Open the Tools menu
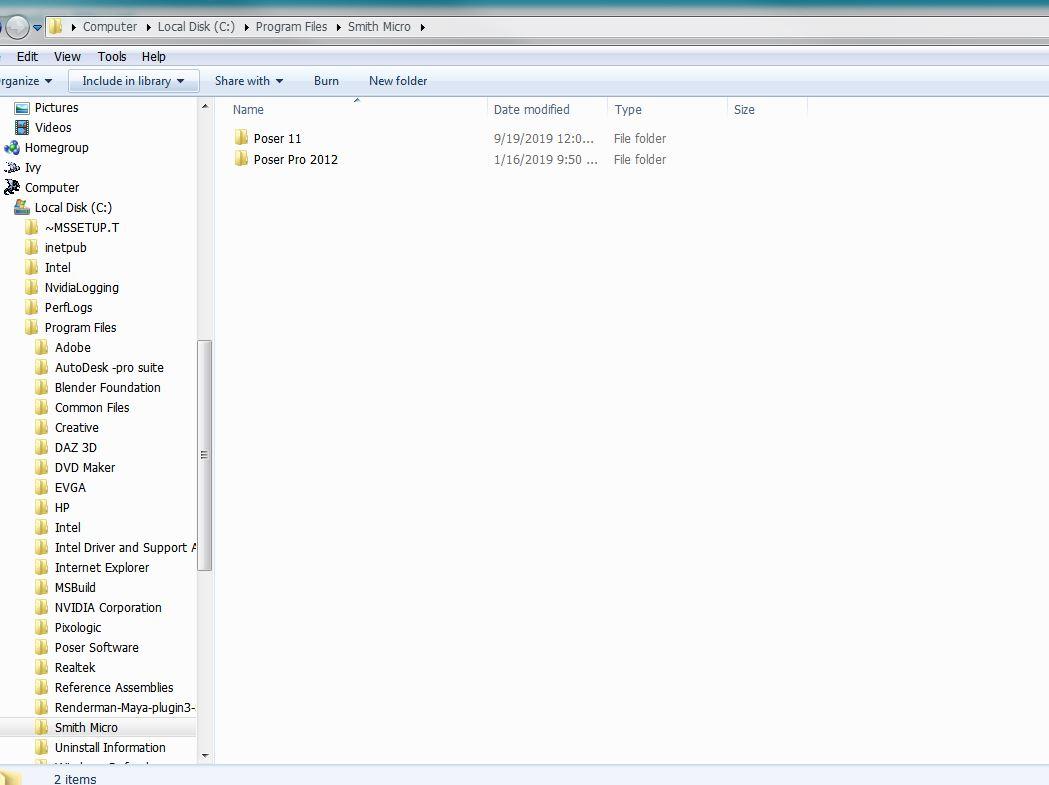 (x=112, y=56)
